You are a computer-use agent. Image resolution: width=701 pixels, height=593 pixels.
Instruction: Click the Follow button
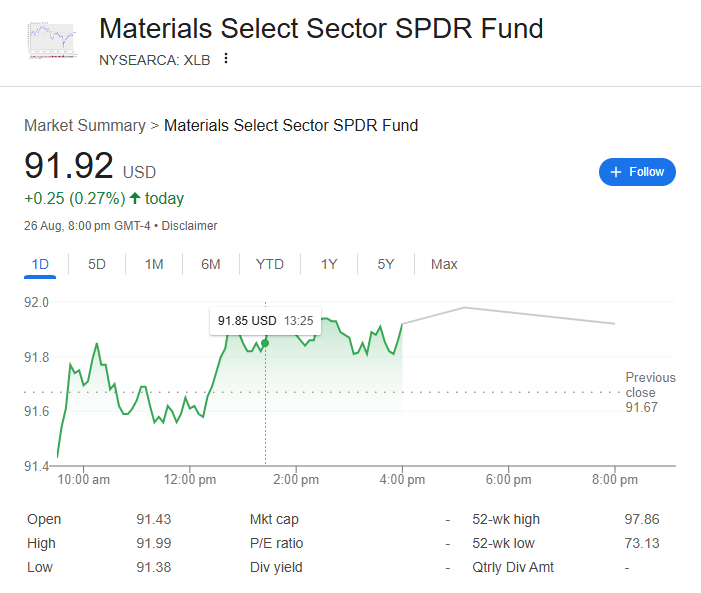pyautogui.click(x=637, y=172)
